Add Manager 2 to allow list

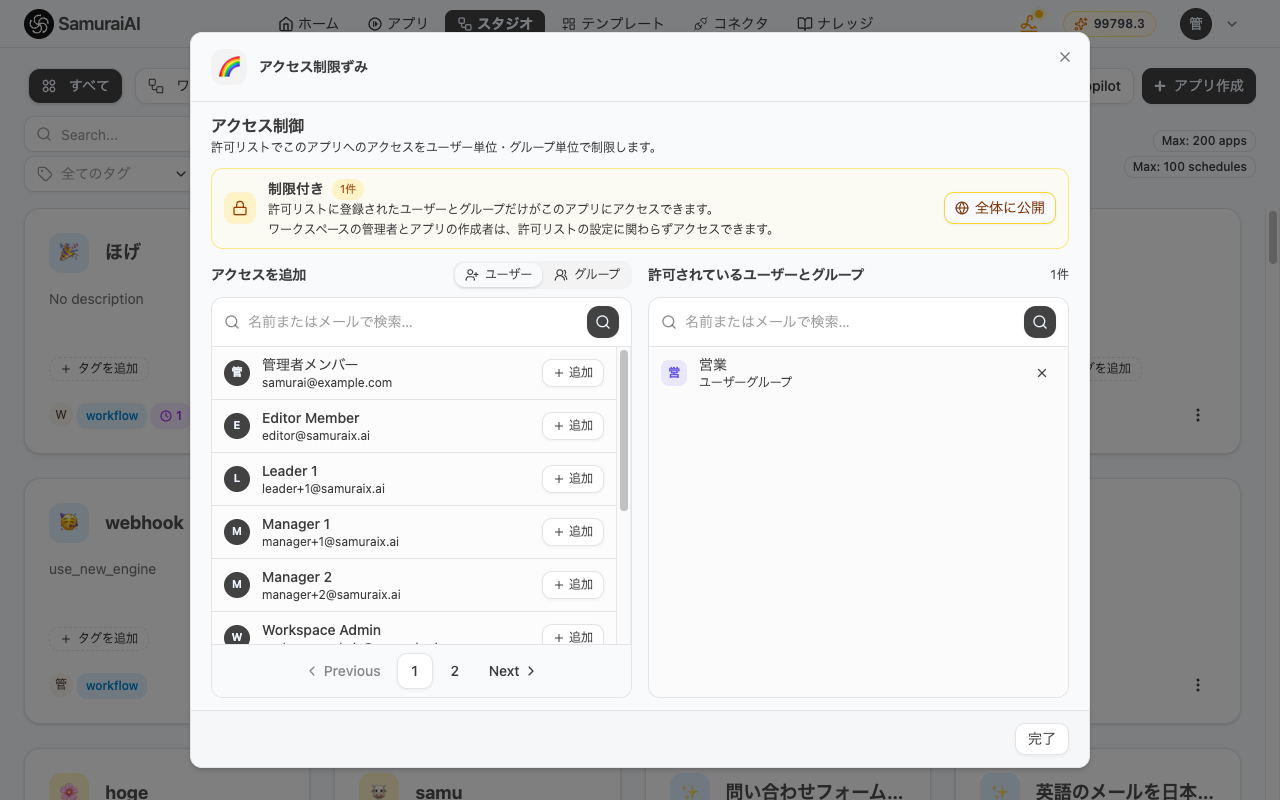(x=573, y=584)
